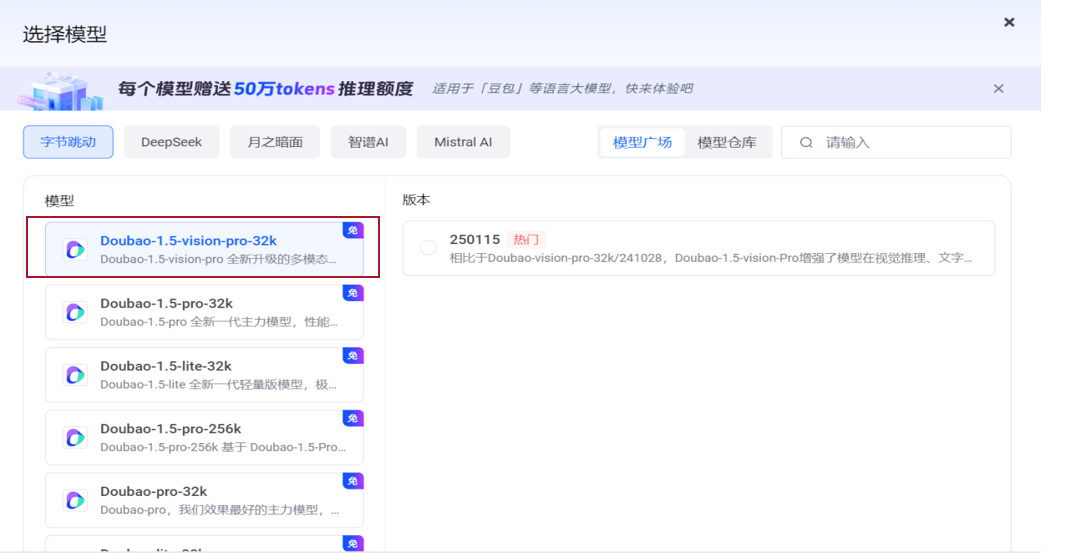Click the Doubao-1.5-pro-32k model logo icon
This screenshot has width=1090, height=553.
(75, 312)
